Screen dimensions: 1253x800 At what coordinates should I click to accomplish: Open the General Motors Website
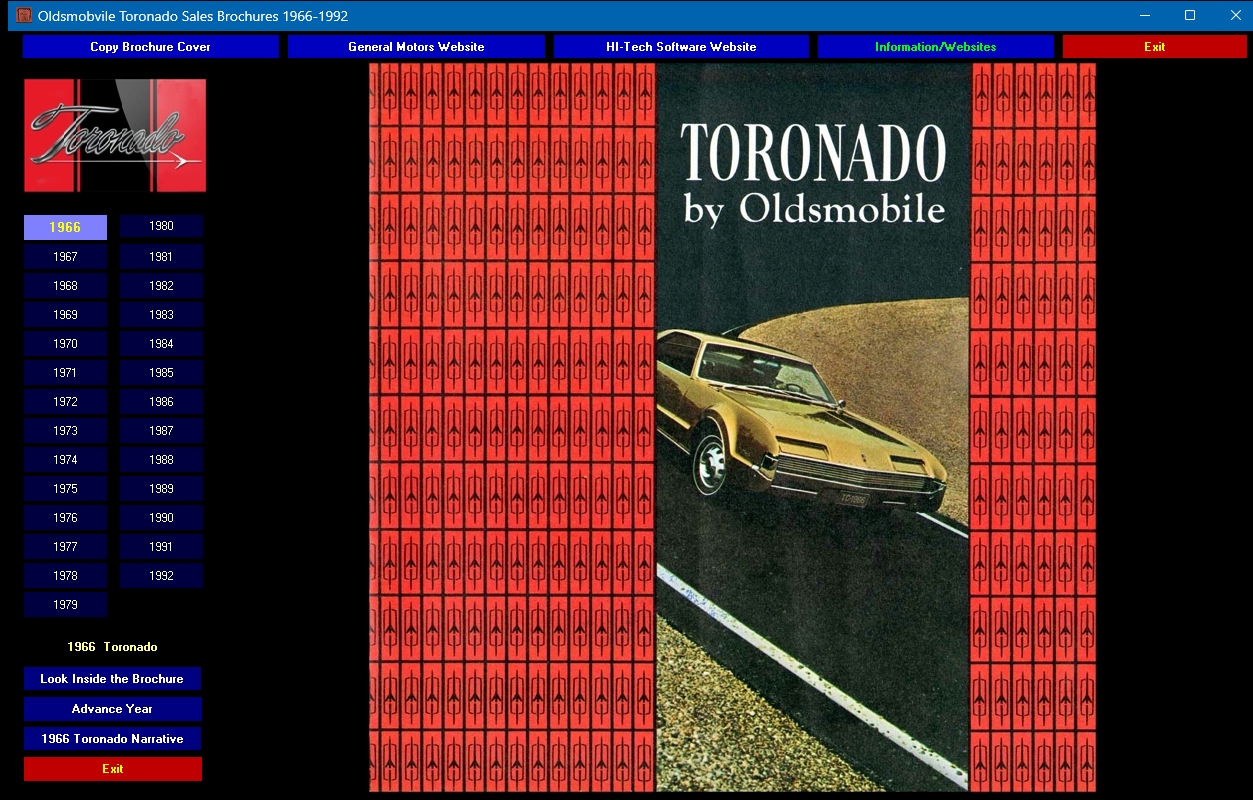416,47
